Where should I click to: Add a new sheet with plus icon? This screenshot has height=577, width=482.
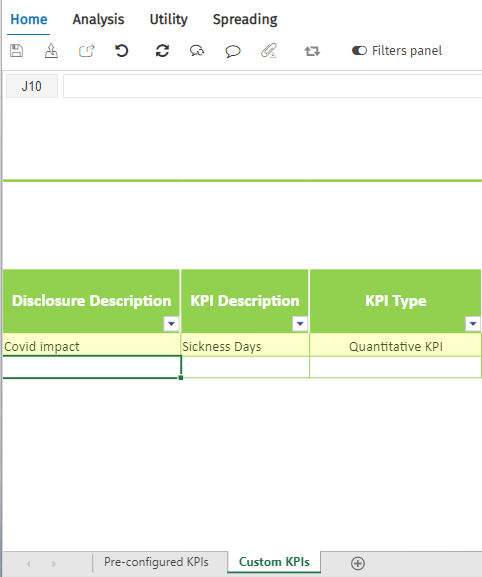coord(358,563)
